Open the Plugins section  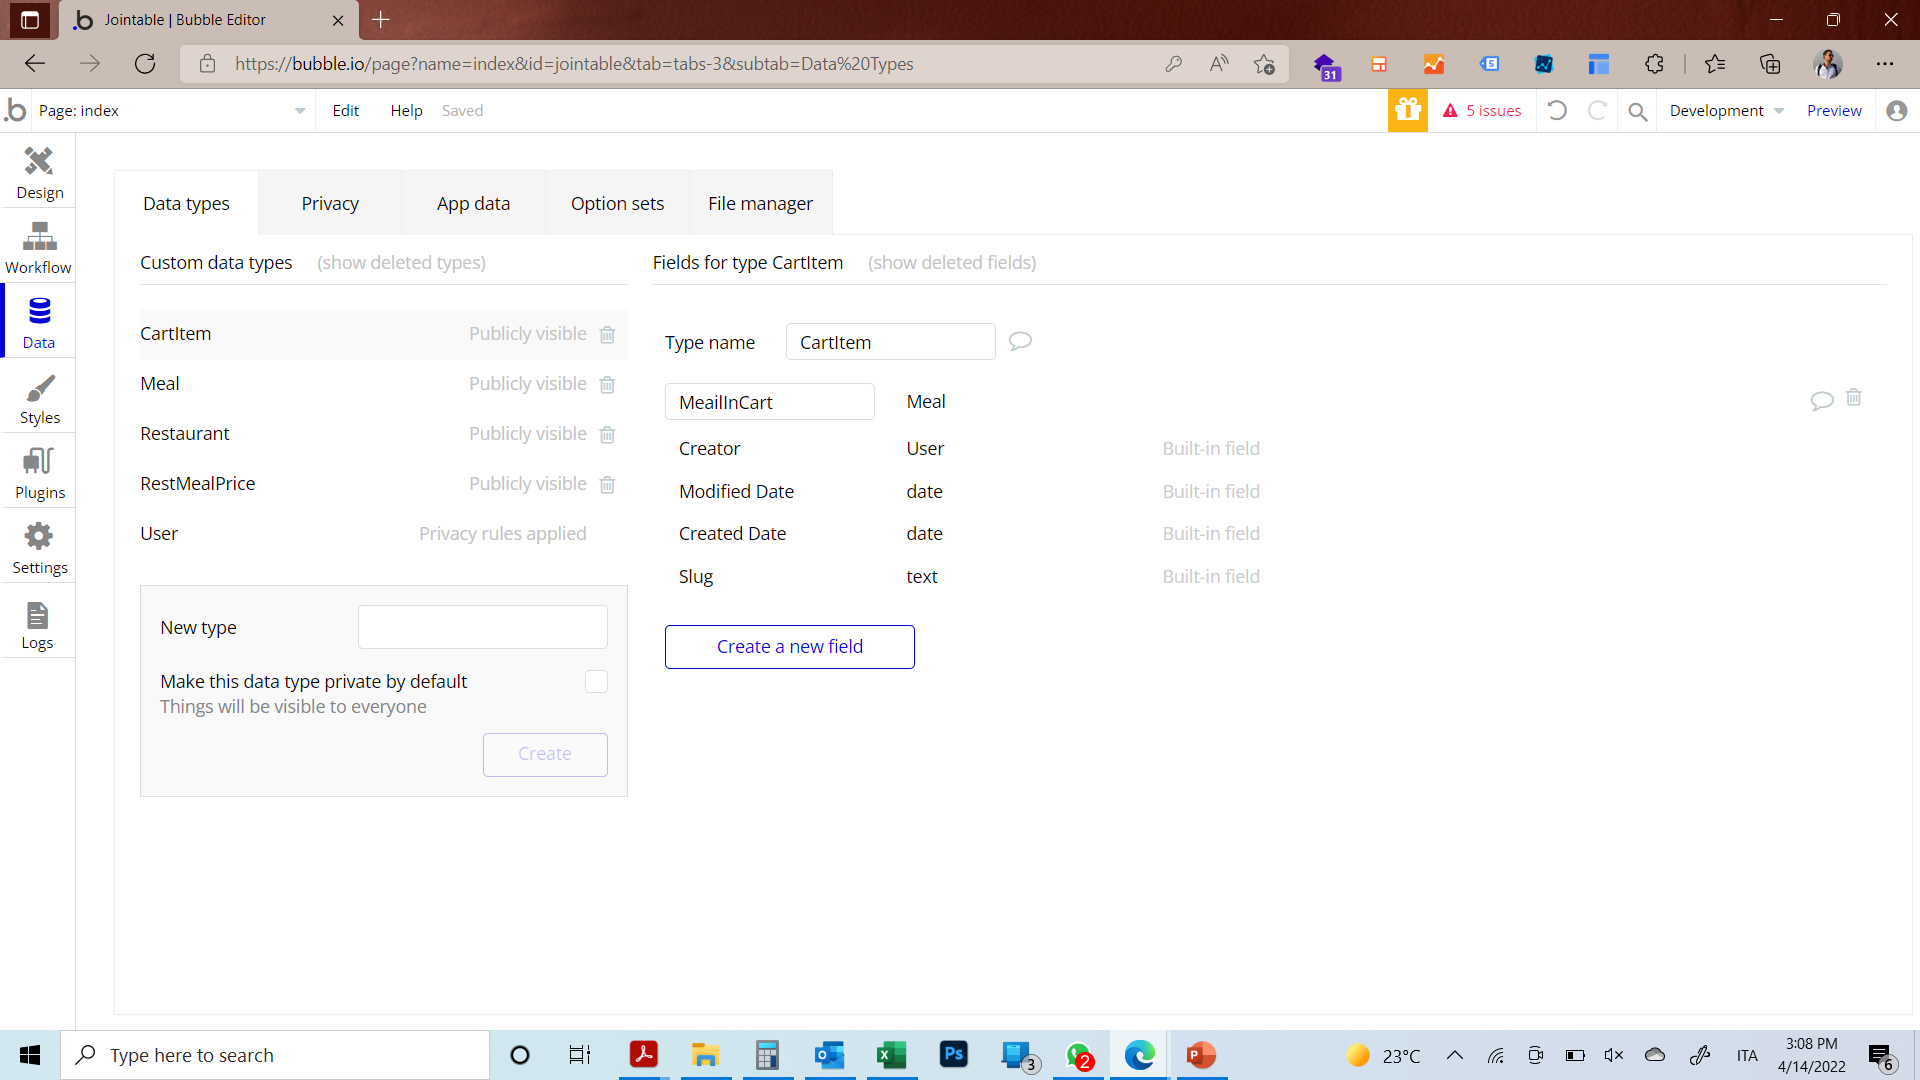coord(39,473)
